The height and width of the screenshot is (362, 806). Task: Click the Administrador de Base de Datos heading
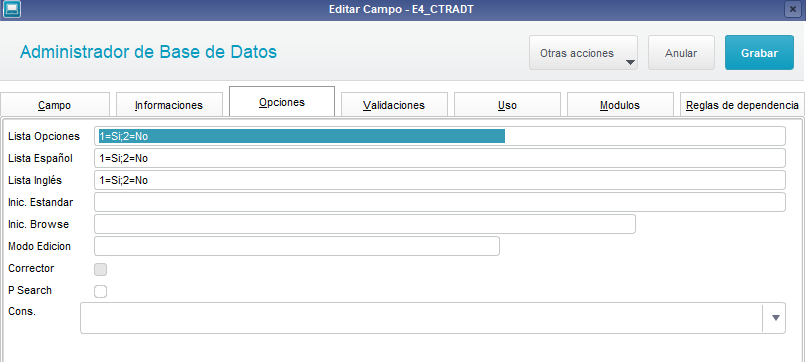coord(148,52)
